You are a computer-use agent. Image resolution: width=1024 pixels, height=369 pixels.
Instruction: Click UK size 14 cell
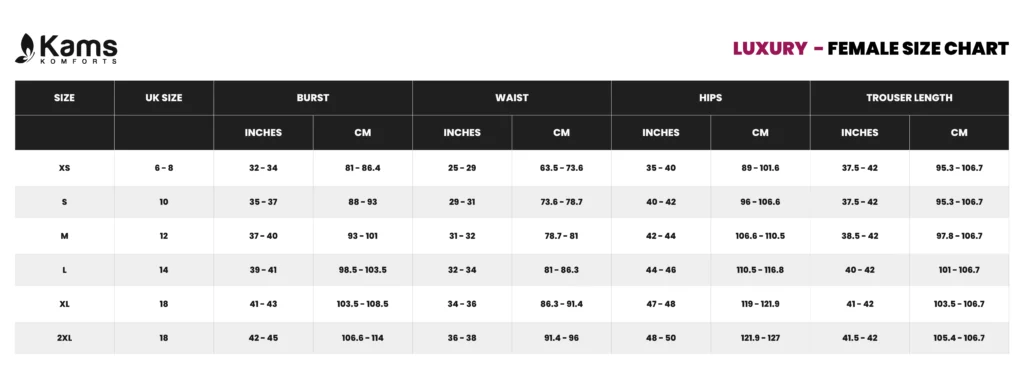click(x=164, y=270)
